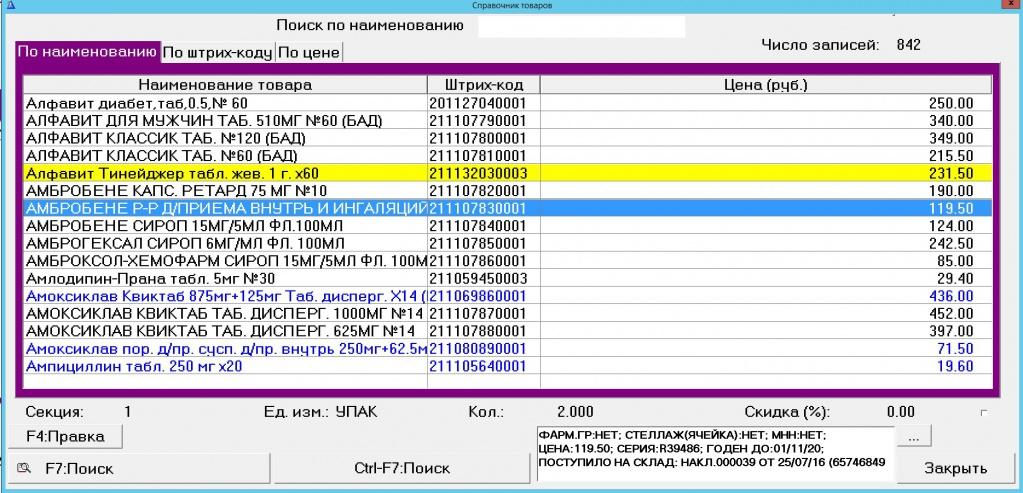Switch to the По штрих-коду tab
The image size is (1023, 493).
coord(217,53)
